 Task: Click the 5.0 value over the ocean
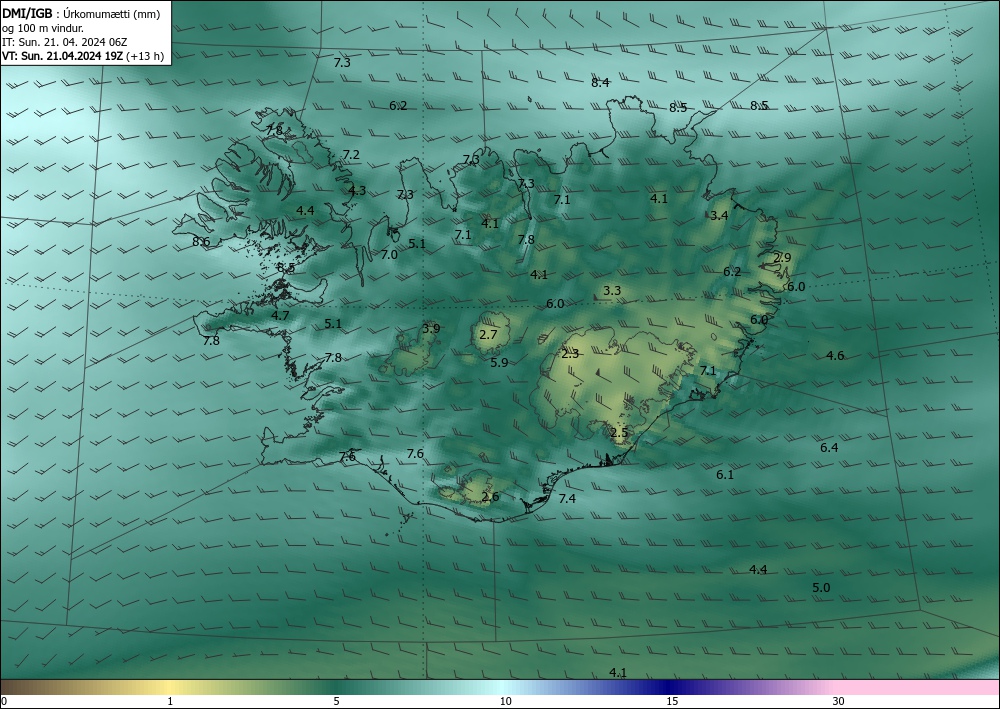click(821, 587)
